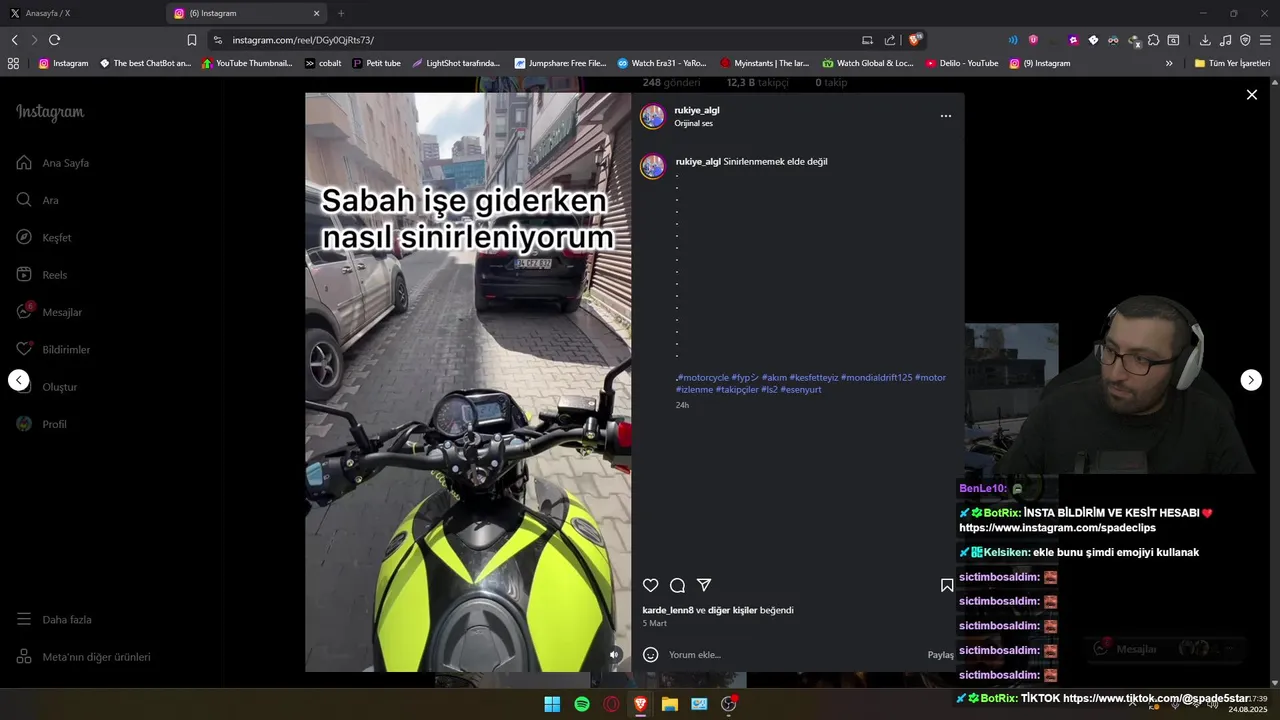Switch to the Anasayfa / X tab
The width and height of the screenshot is (1280, 720).
(82, 13)
